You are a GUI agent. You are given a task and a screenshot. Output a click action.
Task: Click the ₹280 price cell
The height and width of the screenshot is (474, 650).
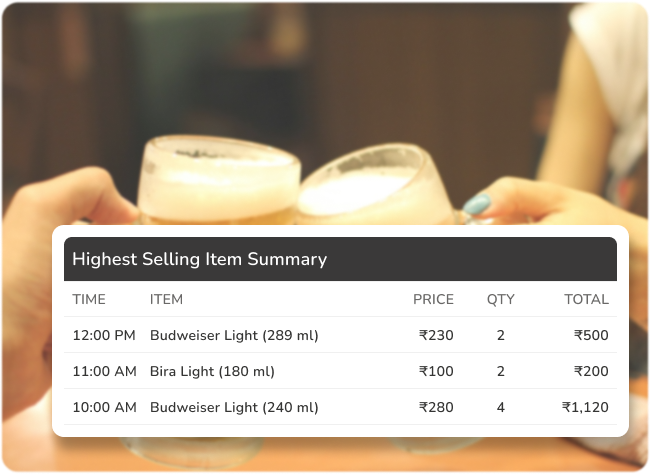click(436, 407)
